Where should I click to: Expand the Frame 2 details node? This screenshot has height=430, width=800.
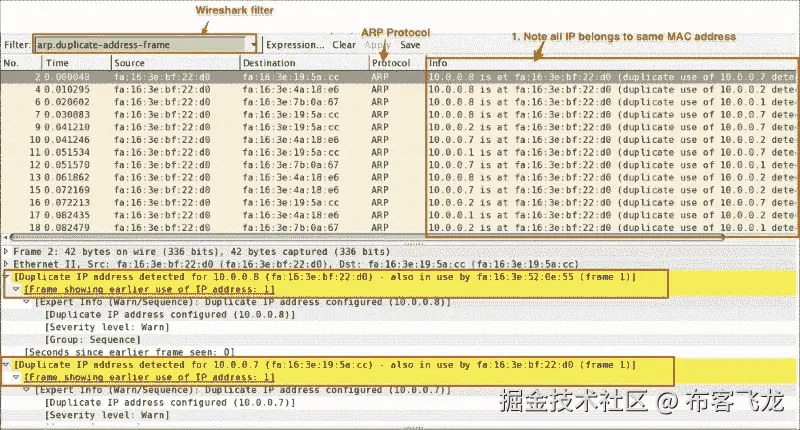6,251
